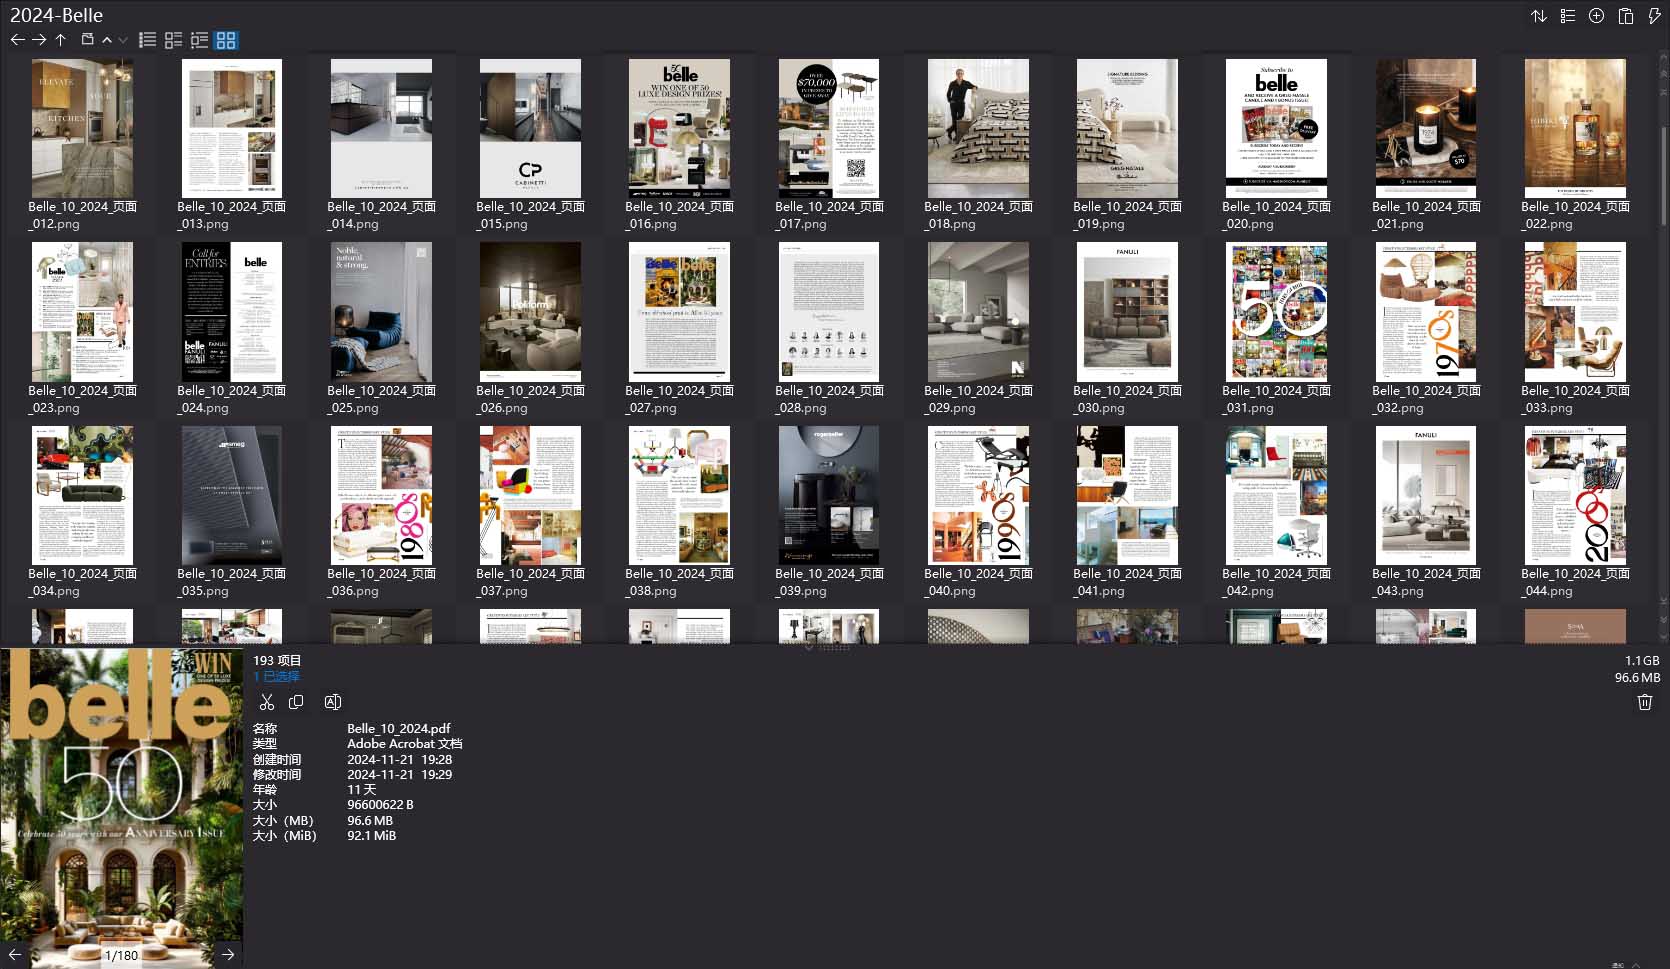The image size is (1670, 969).
Task: Click the clipboard paste icon at top right
Action: 1626,16
